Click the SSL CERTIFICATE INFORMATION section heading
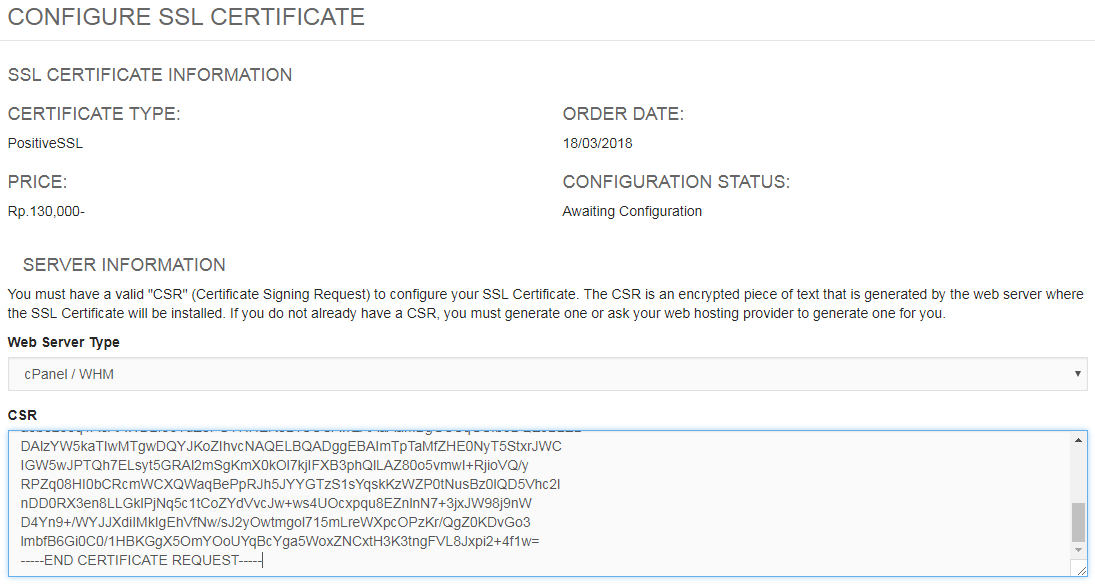The image size is (1095, 587). pyautogui.click(x=150, y=75)
